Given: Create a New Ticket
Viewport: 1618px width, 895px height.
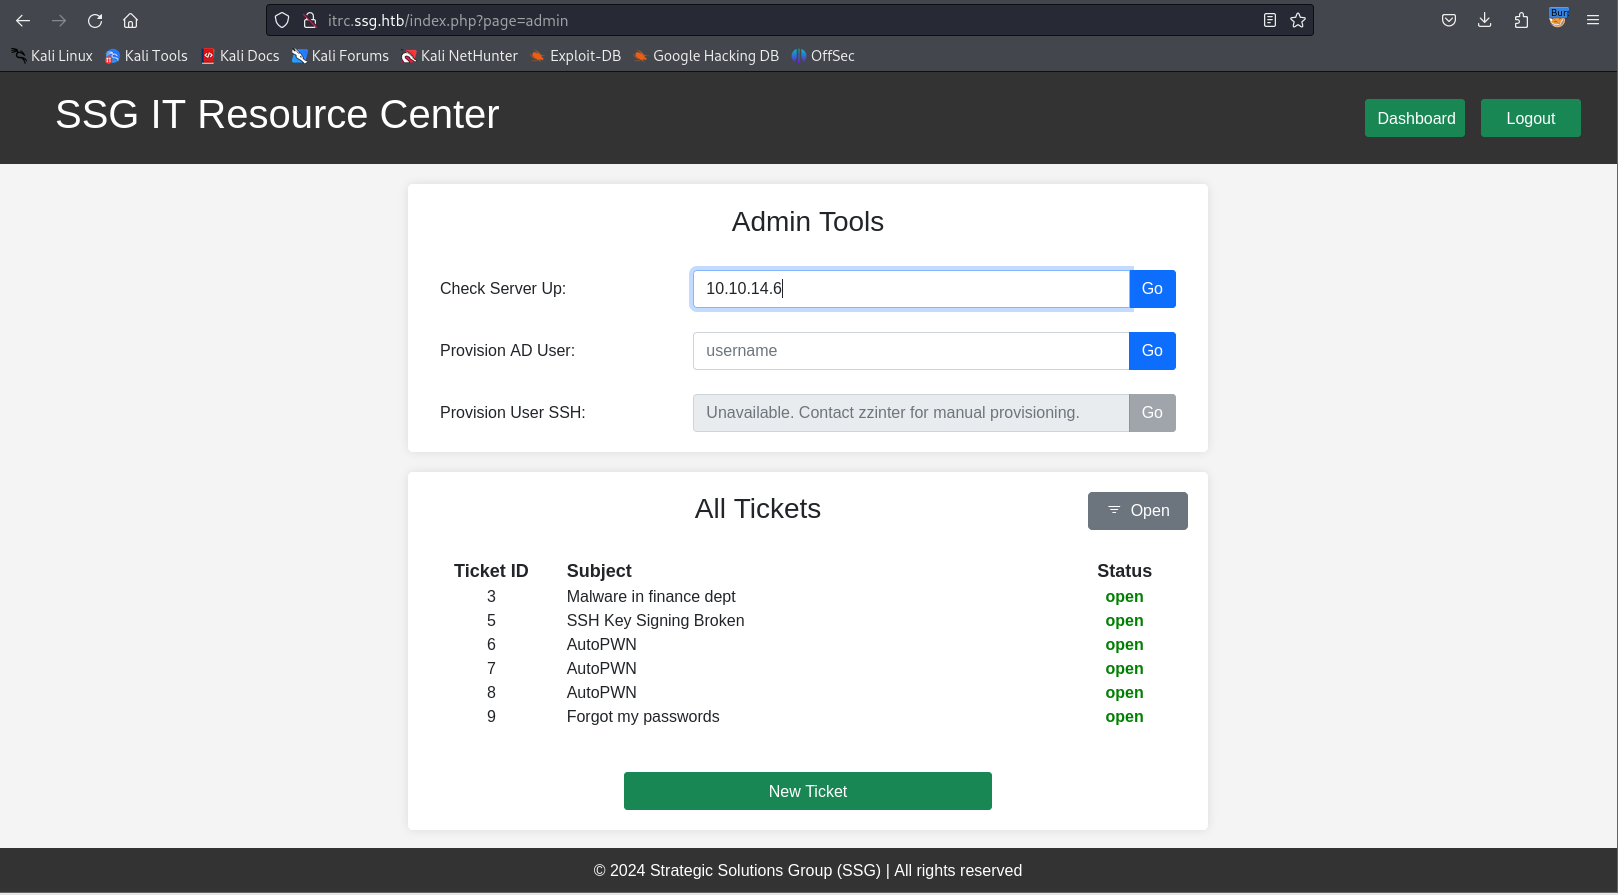Looking at the screenshot, I should point(808,791).
